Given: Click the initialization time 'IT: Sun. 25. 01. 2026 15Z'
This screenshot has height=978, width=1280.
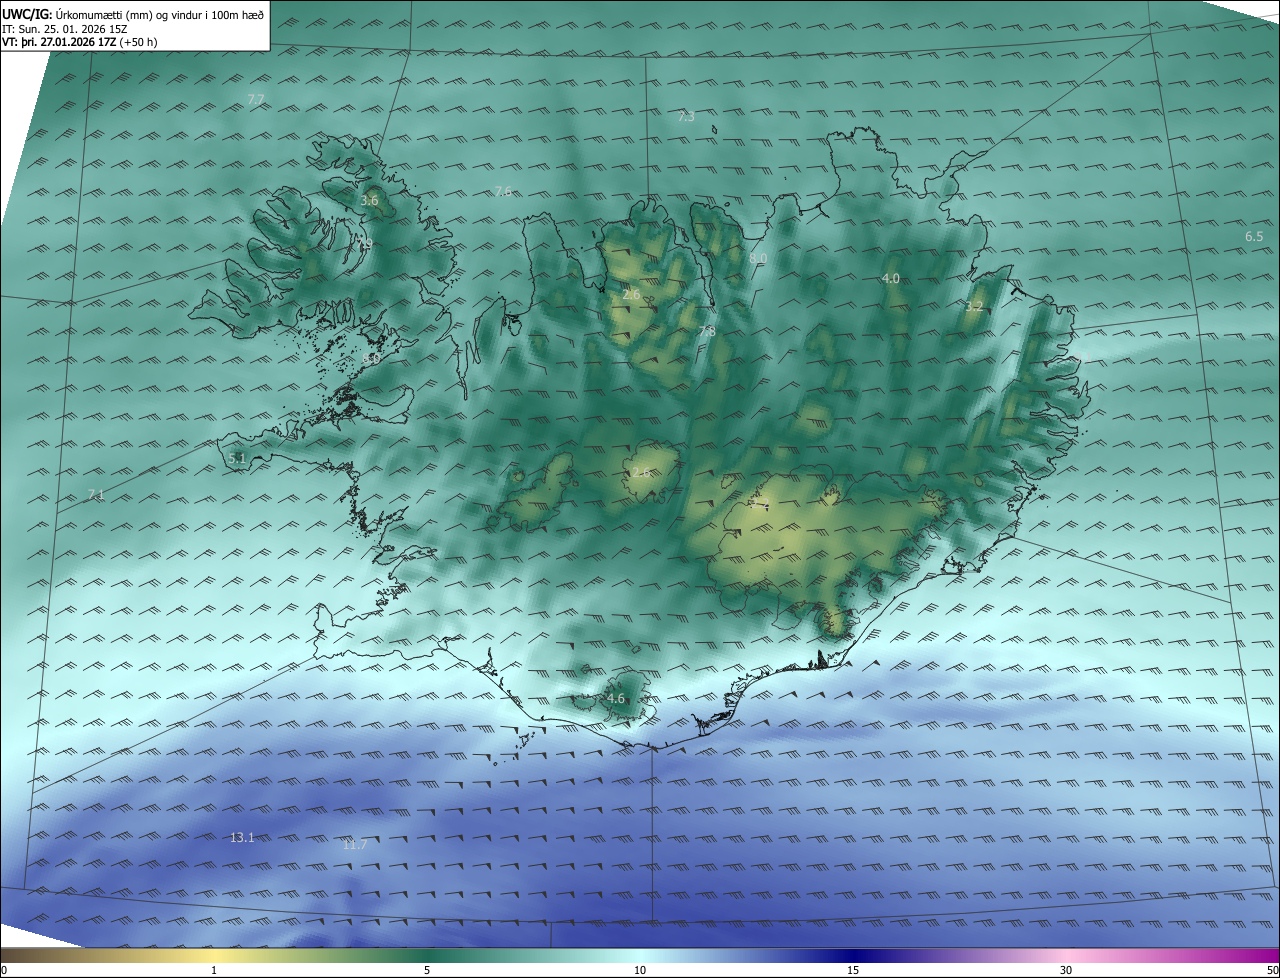Looking at the screenshot, I should pos(65,29).
